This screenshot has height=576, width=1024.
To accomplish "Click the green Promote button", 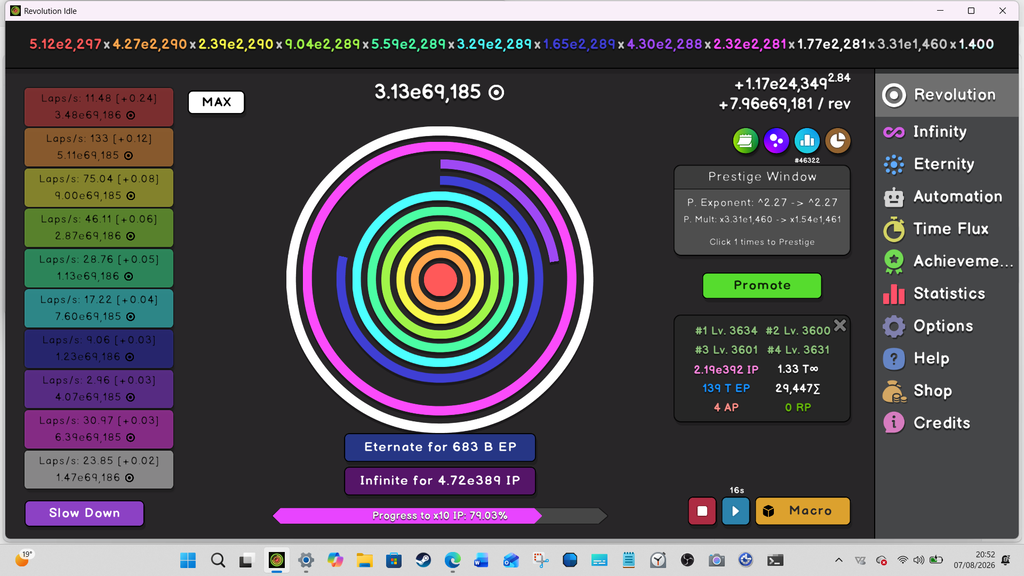I will point(761,285).
